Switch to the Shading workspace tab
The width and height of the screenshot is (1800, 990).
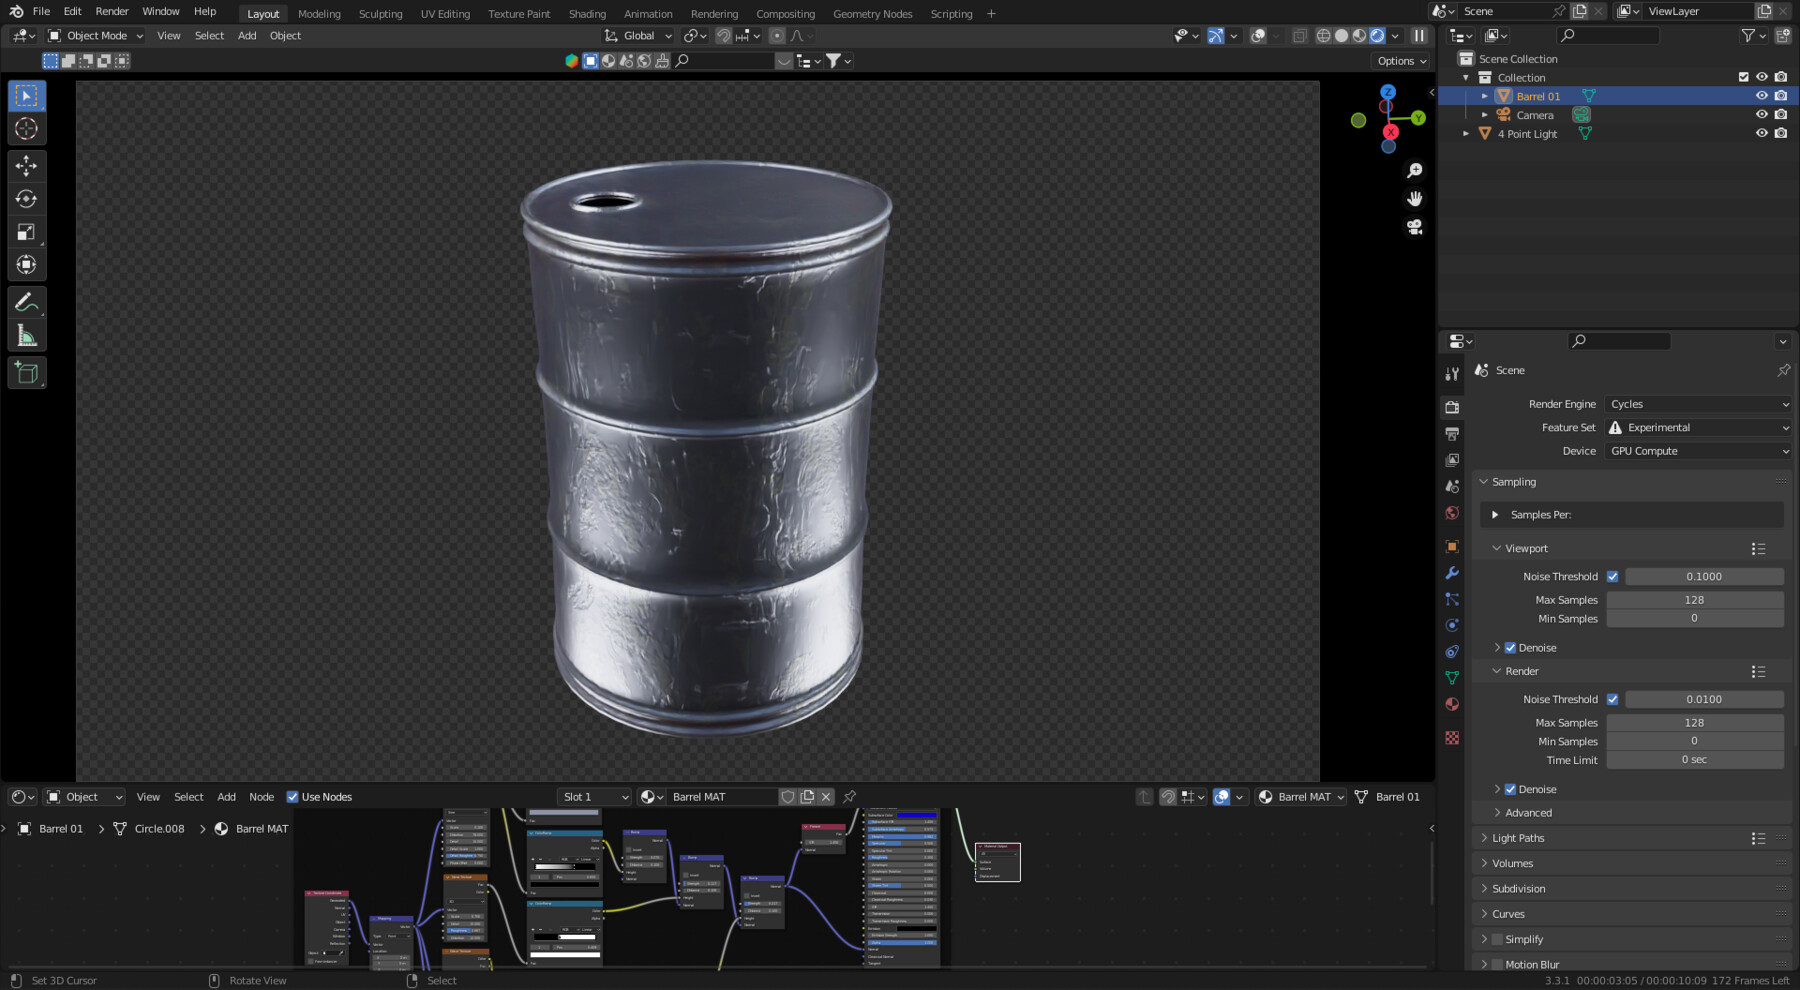point(587,13)
